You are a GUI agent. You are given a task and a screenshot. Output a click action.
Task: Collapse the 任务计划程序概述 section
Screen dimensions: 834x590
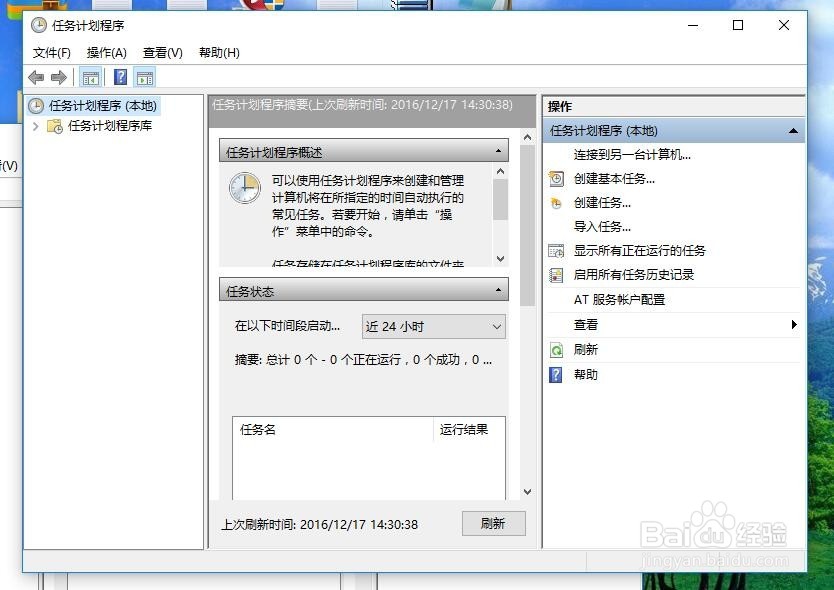tap(498, 150)
